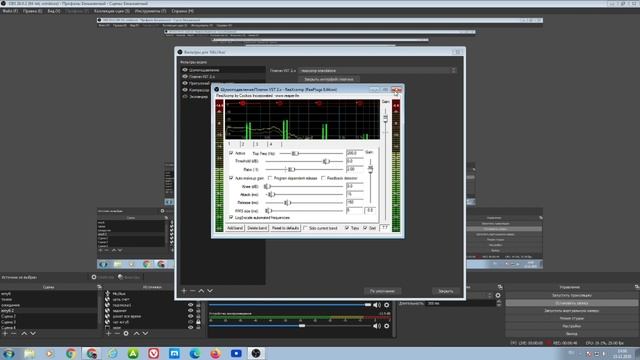Screen dimensions: 640x360
Task: Open Vivaldi browser from the taskbar
Action: click(x=153, y=353)
